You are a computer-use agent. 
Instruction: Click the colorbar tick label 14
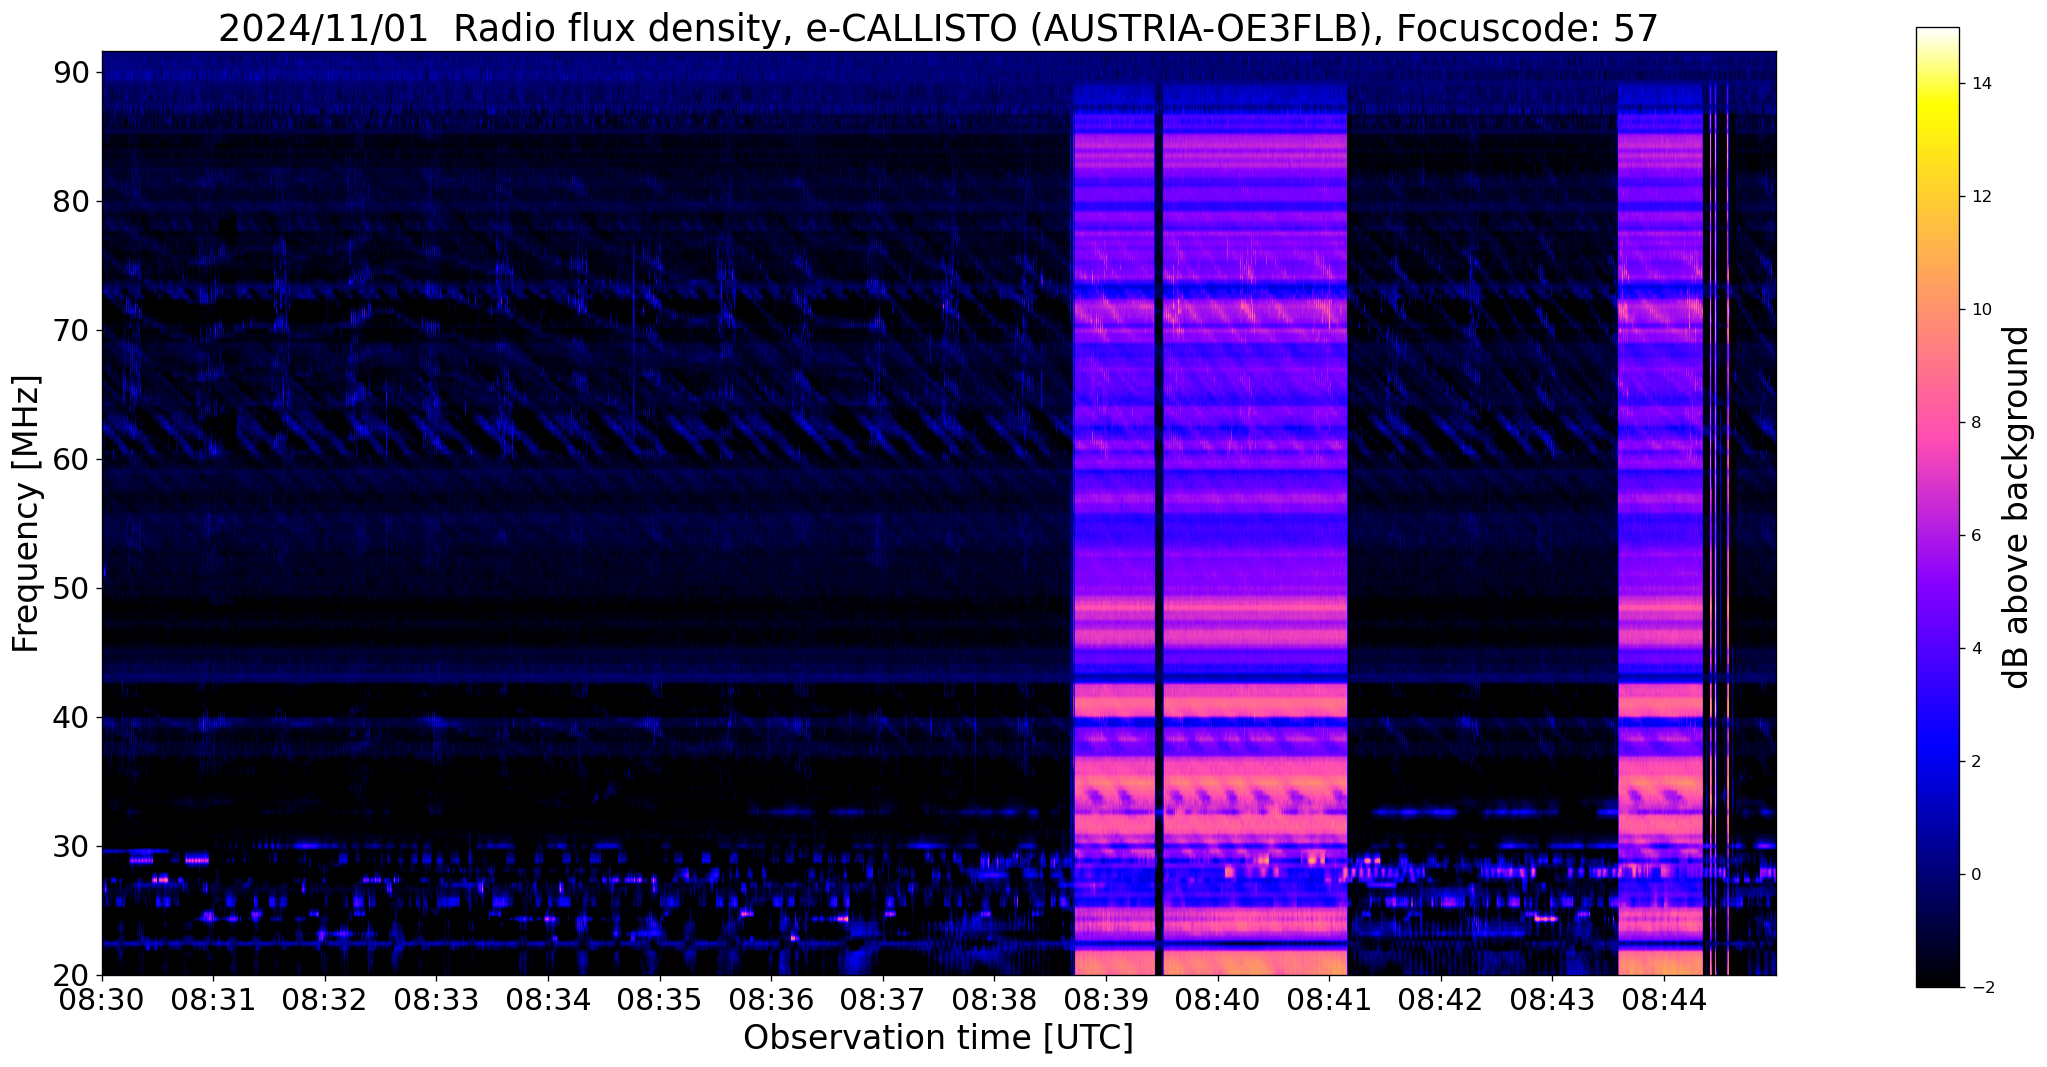point(1981,84)
